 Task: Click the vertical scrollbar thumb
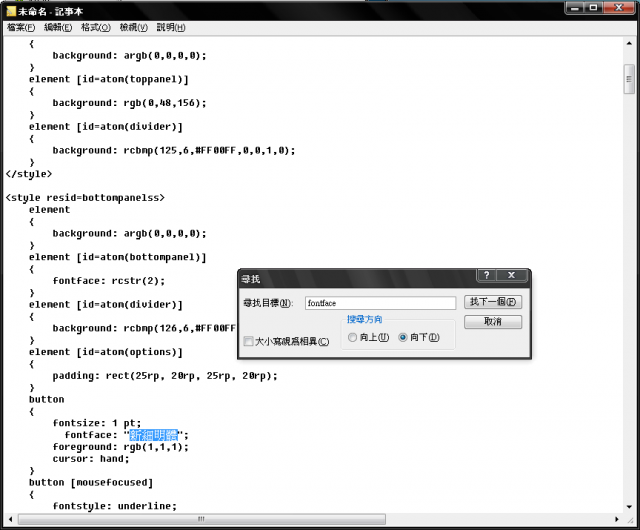(629, 79)
